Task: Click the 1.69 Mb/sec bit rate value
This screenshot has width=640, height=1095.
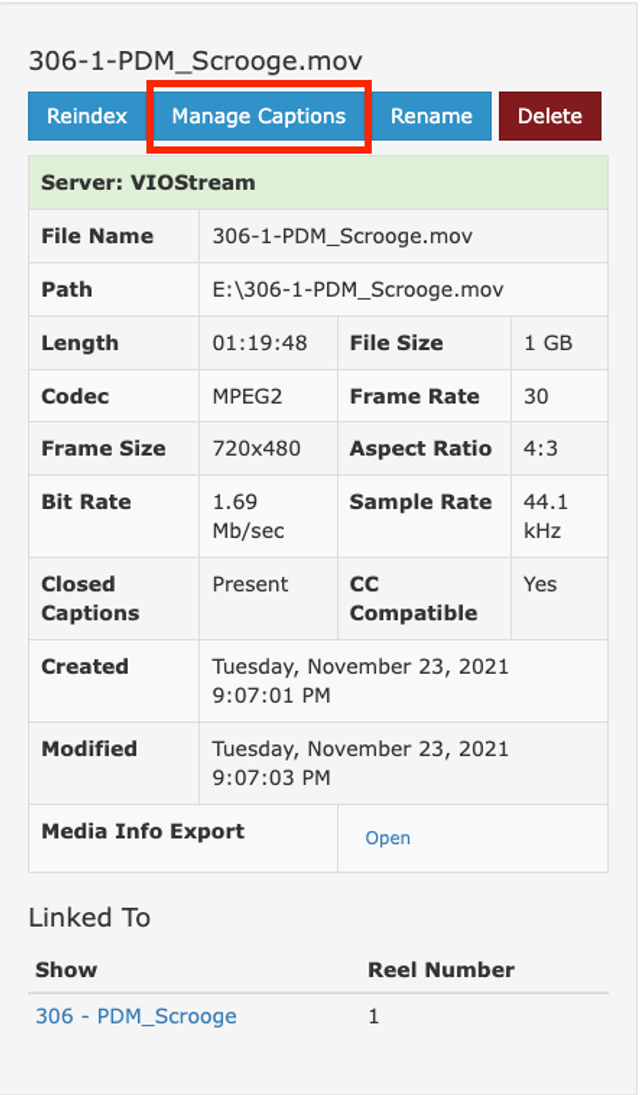Action: click(x=248, y=516)
